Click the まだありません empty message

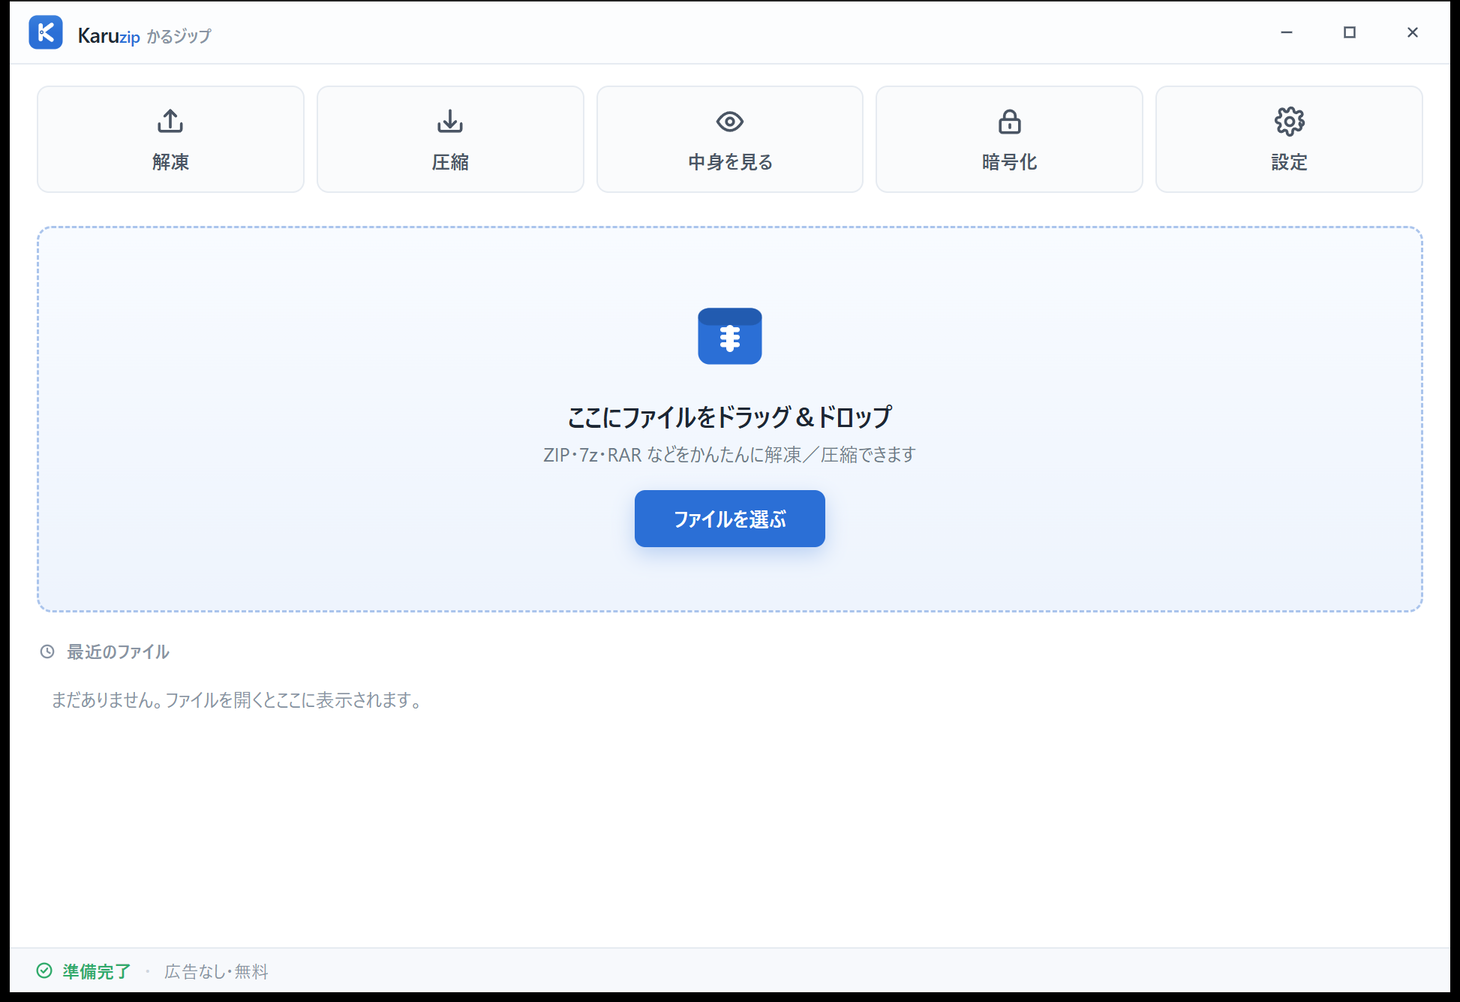tap(238, 700)
